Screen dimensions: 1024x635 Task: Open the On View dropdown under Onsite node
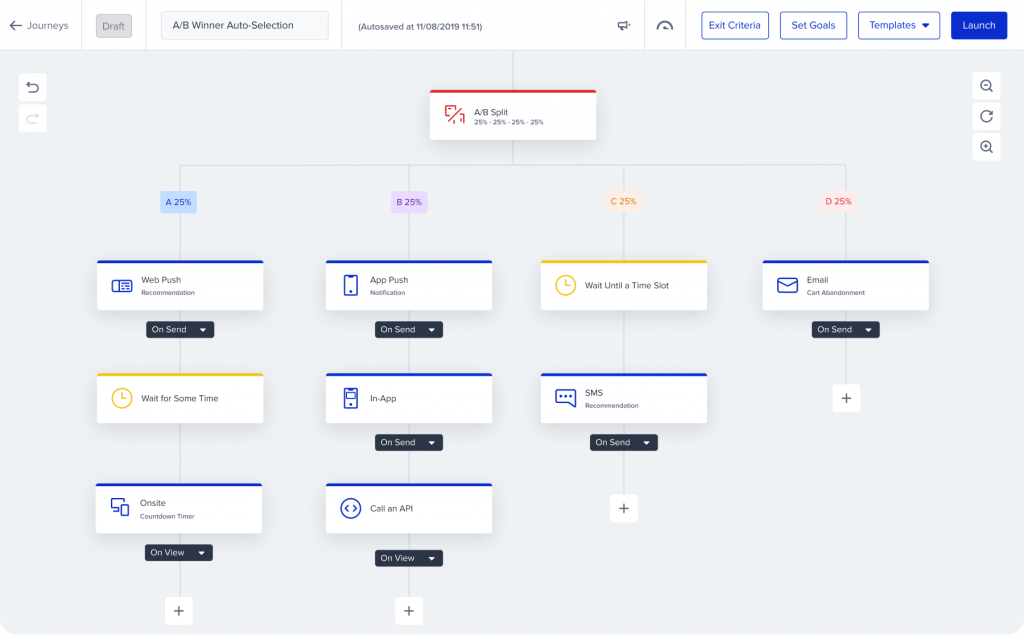coord(178,552)
